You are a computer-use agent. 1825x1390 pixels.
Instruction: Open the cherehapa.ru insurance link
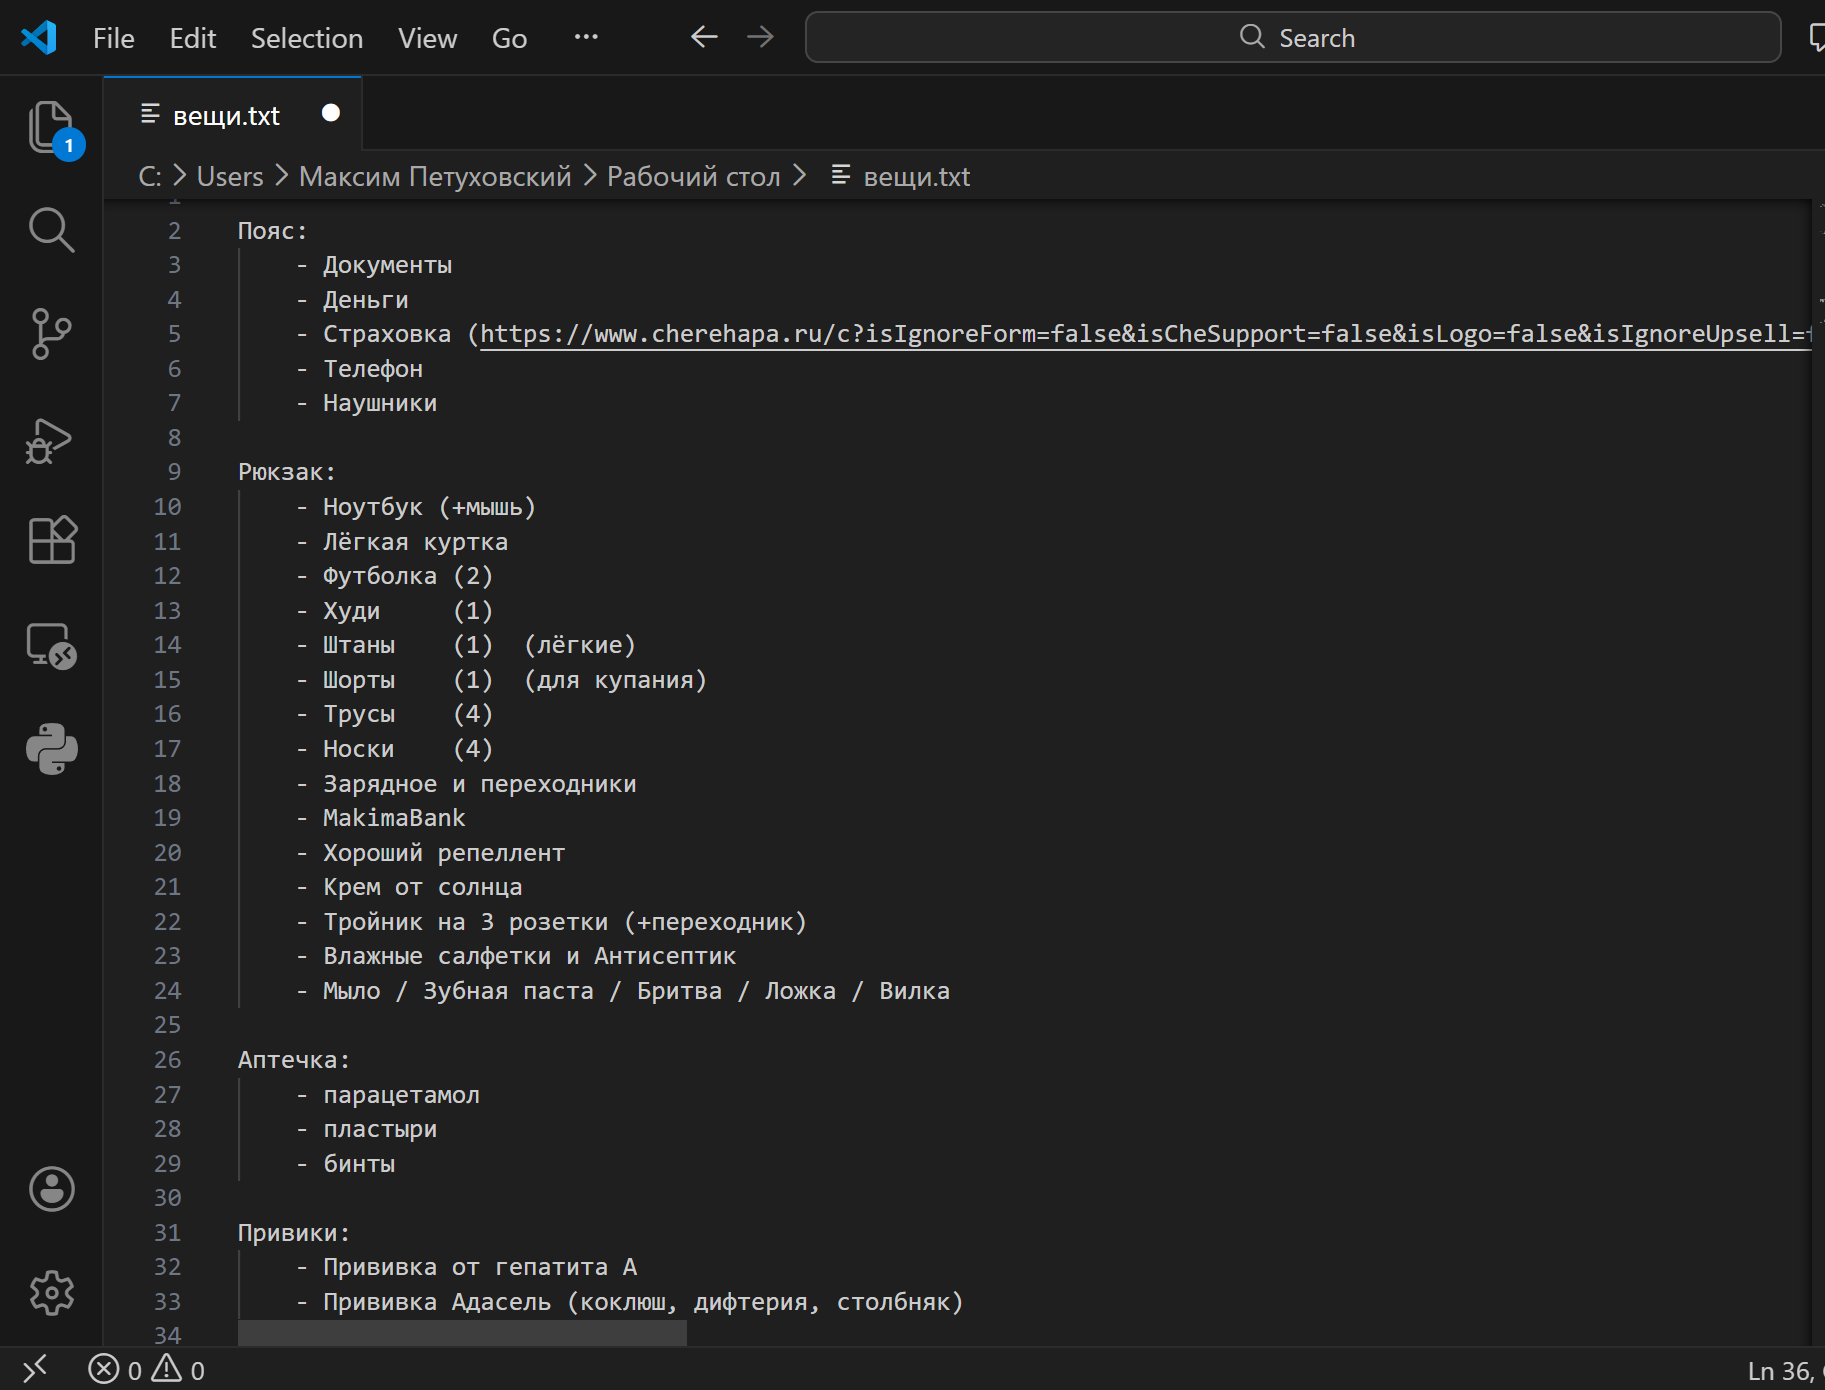click(x=1146, y=334)
